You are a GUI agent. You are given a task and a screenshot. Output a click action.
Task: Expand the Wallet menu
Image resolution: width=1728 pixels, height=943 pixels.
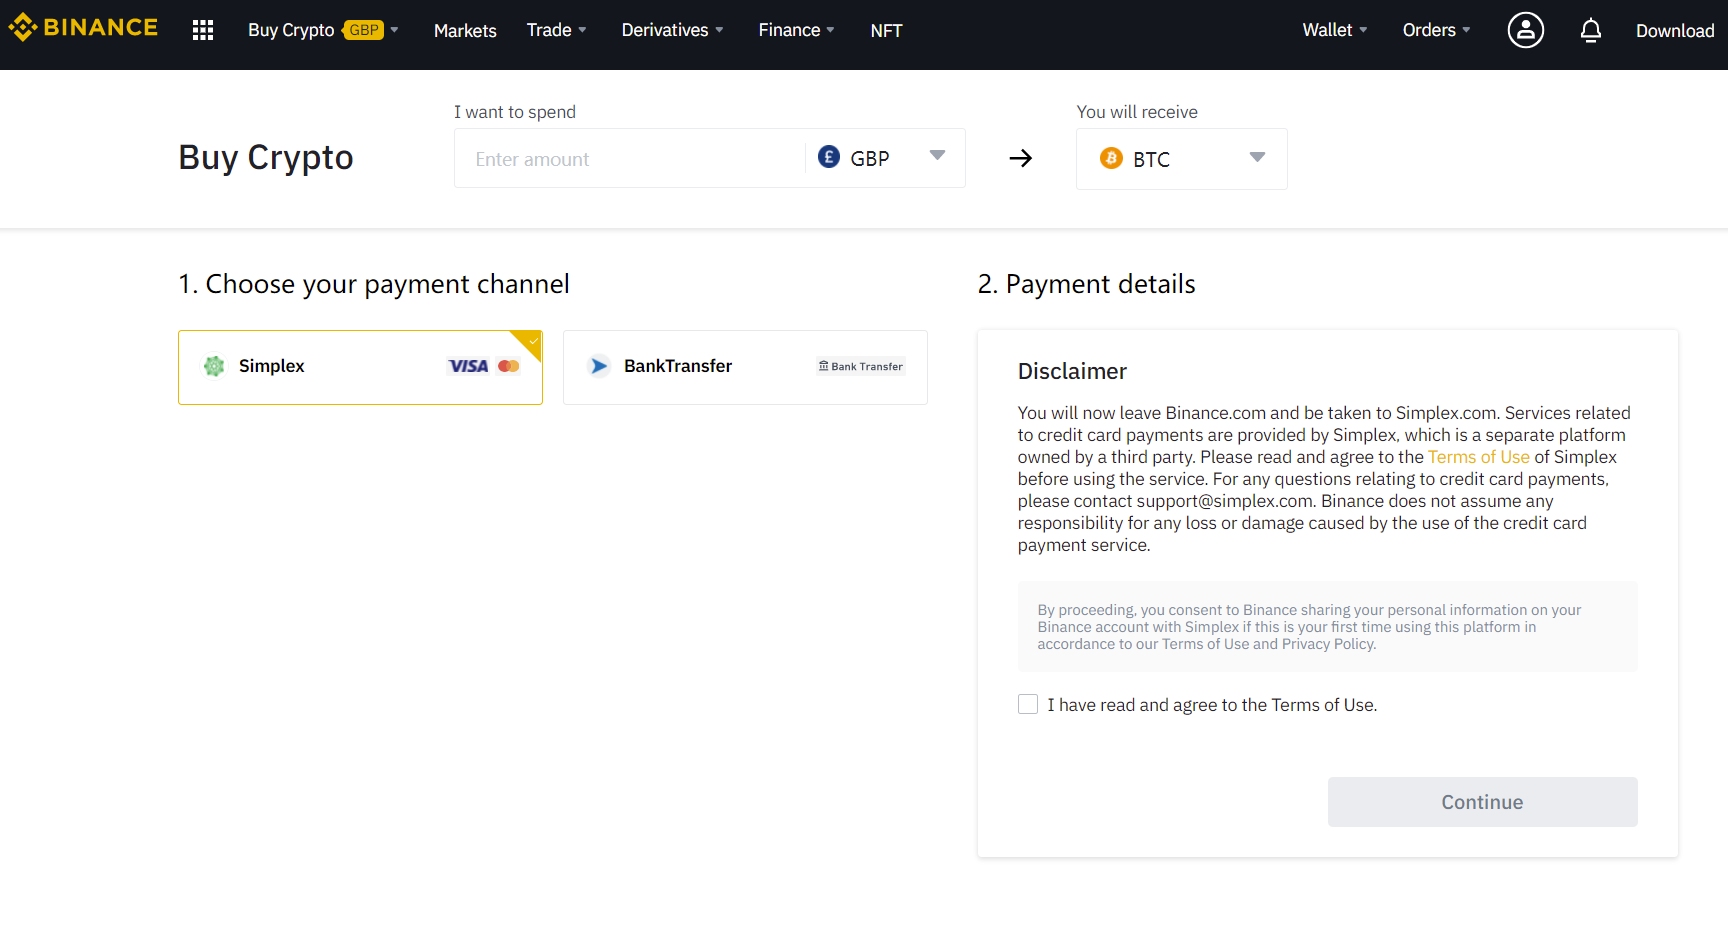click(x=1335, y=30)
